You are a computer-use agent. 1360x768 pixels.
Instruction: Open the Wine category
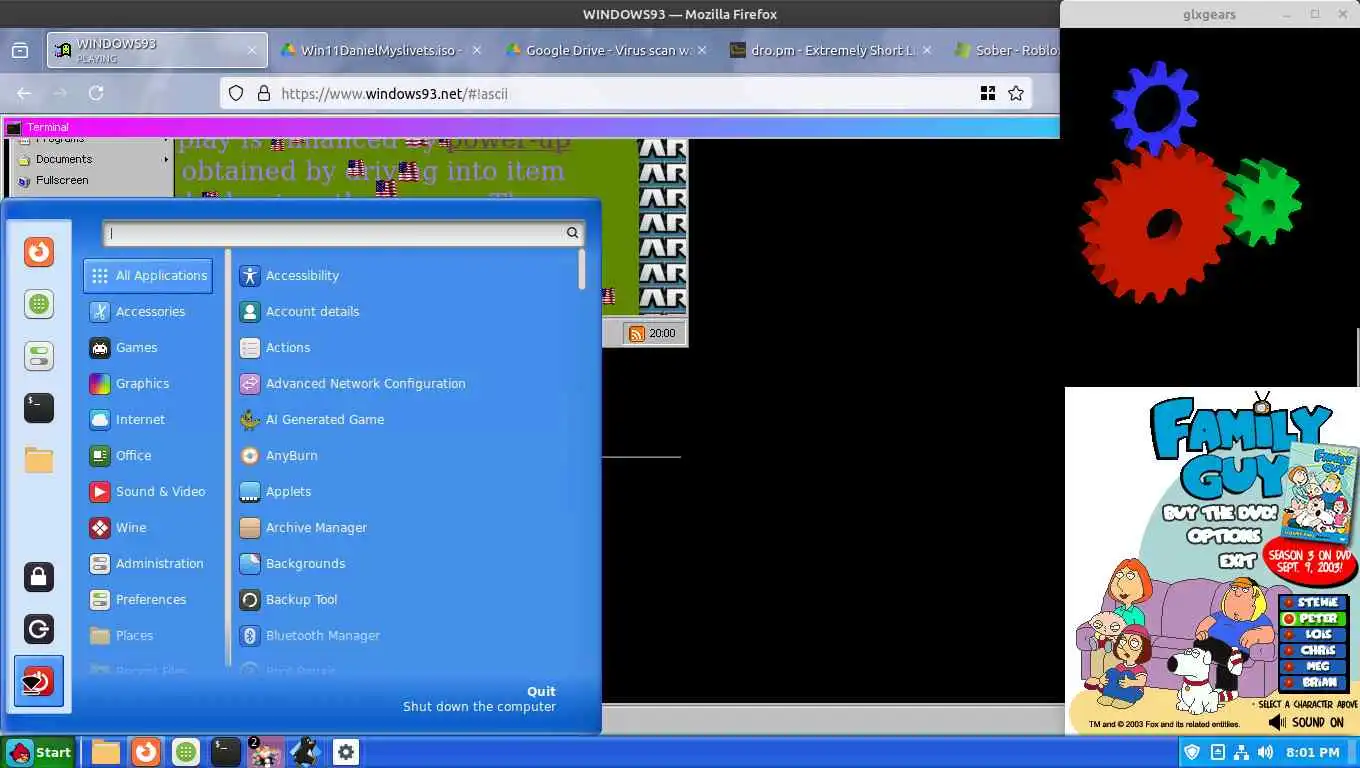pos(148,528)
